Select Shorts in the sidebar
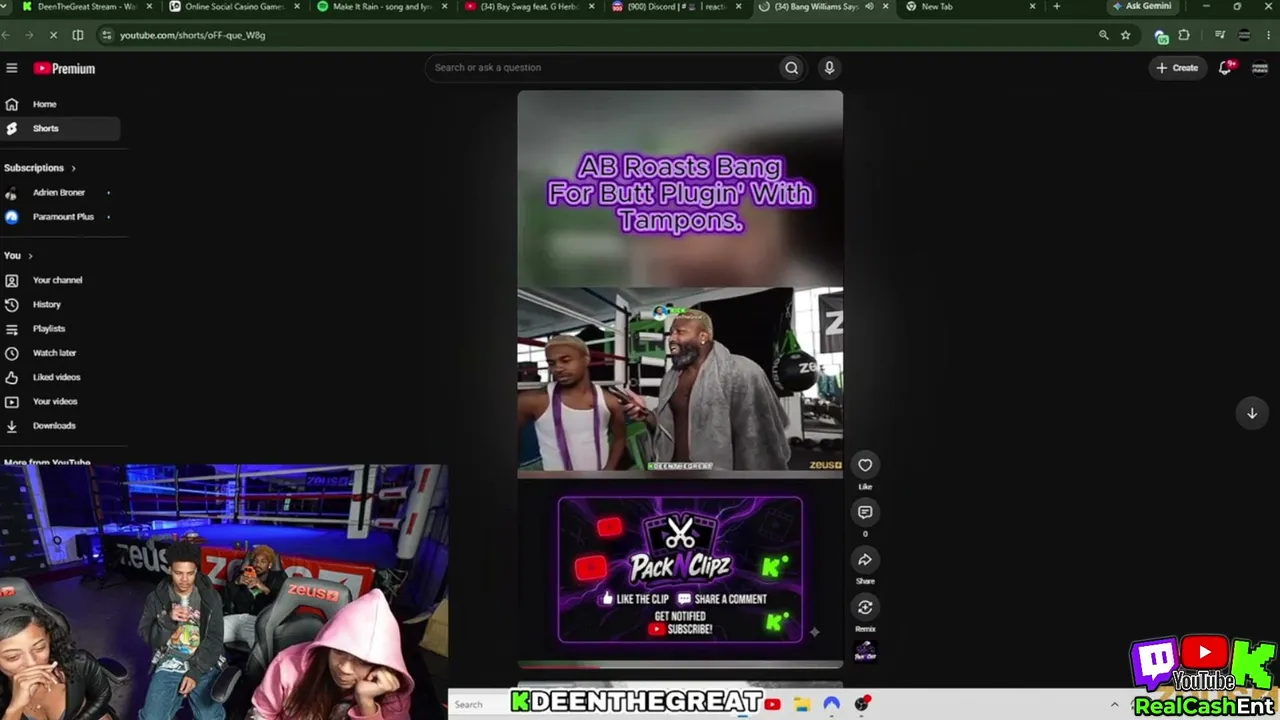The image size is (1280, 720). 60,128
